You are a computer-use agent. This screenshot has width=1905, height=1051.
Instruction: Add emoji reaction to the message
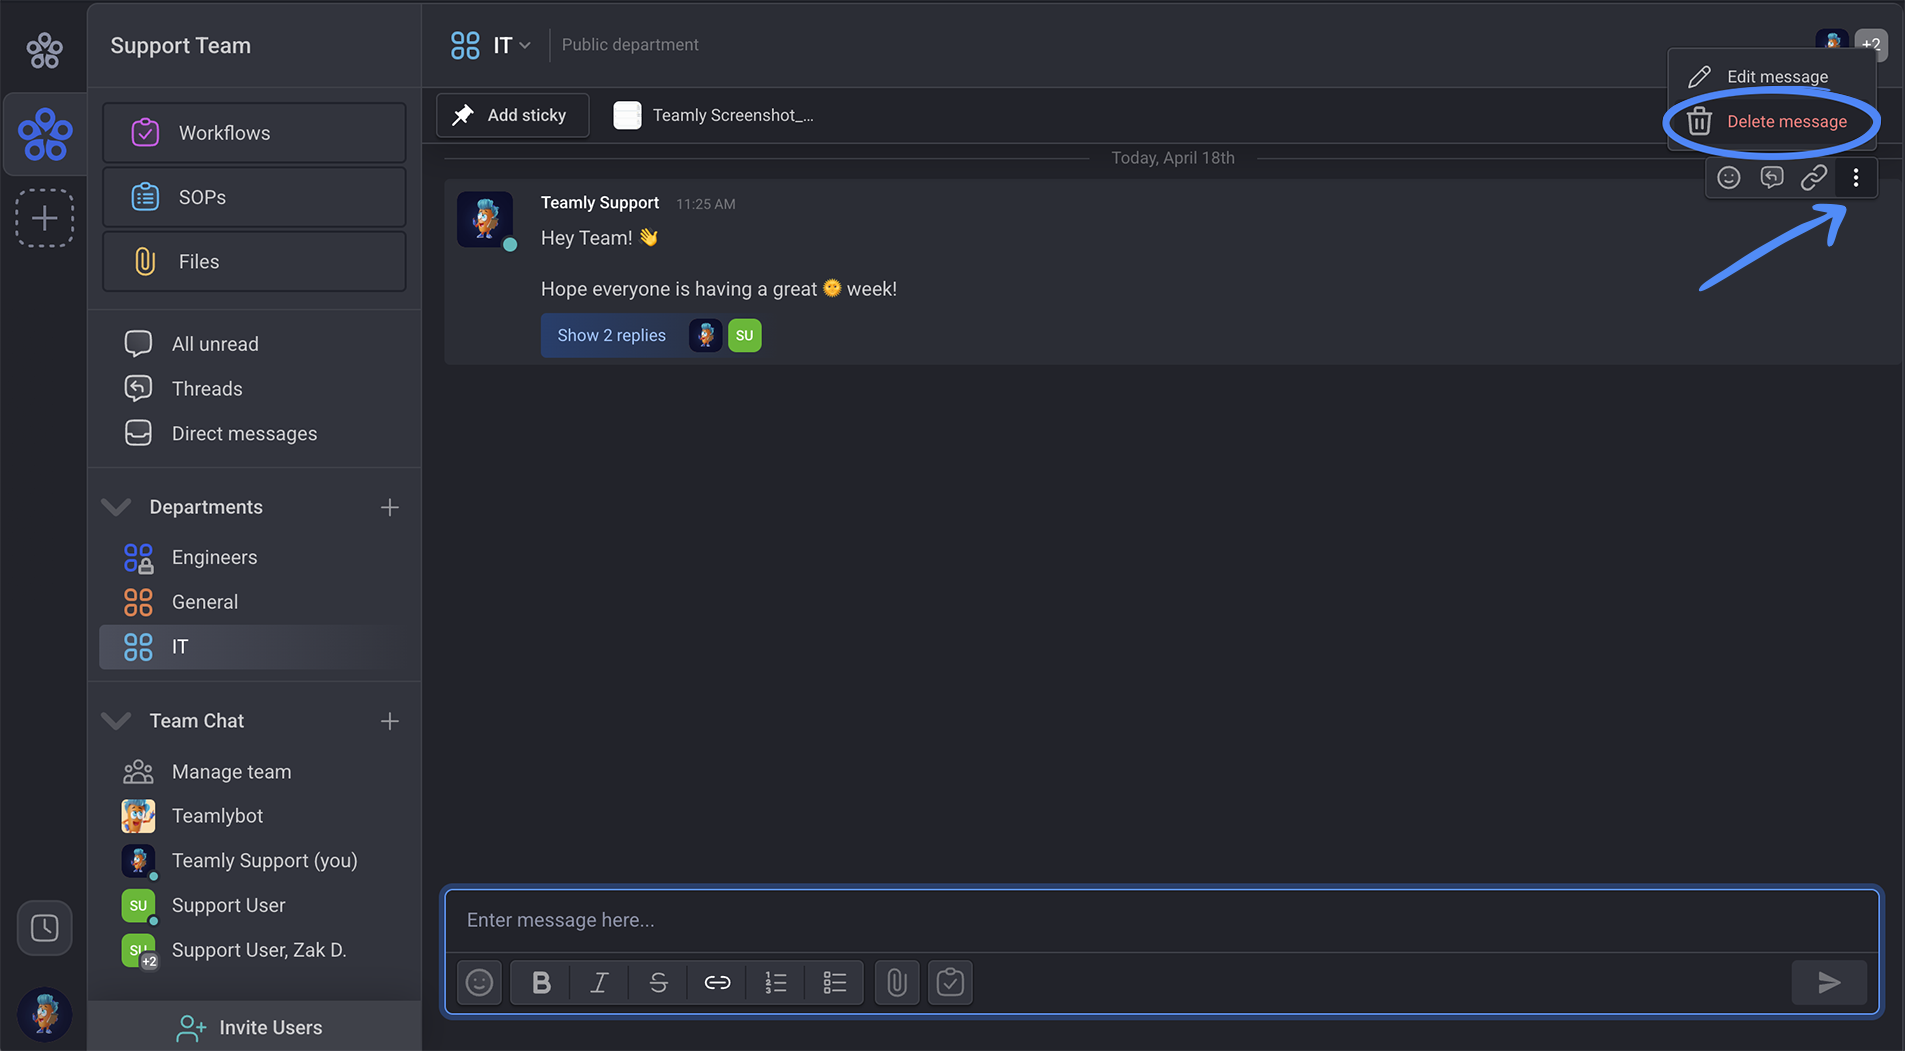[1729, 178]
